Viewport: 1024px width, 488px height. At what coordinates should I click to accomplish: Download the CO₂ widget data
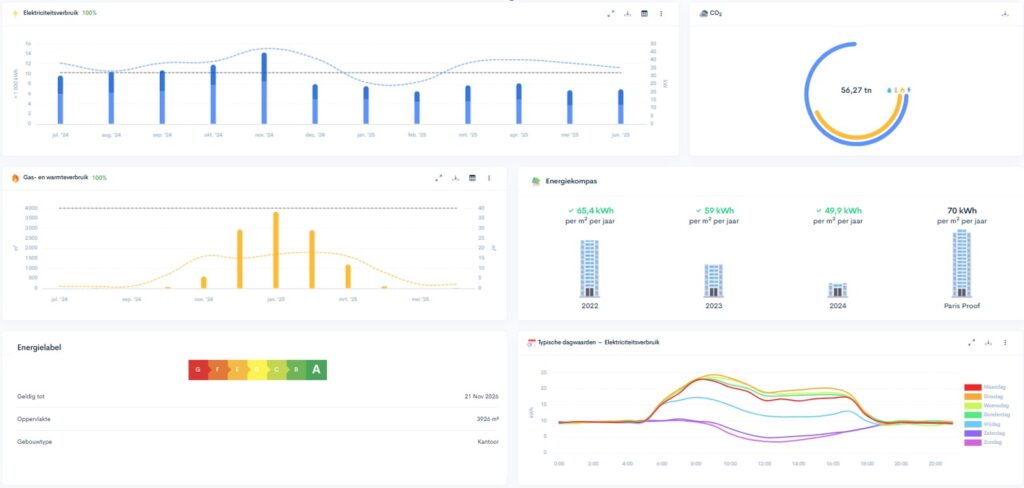(1004, 14)
